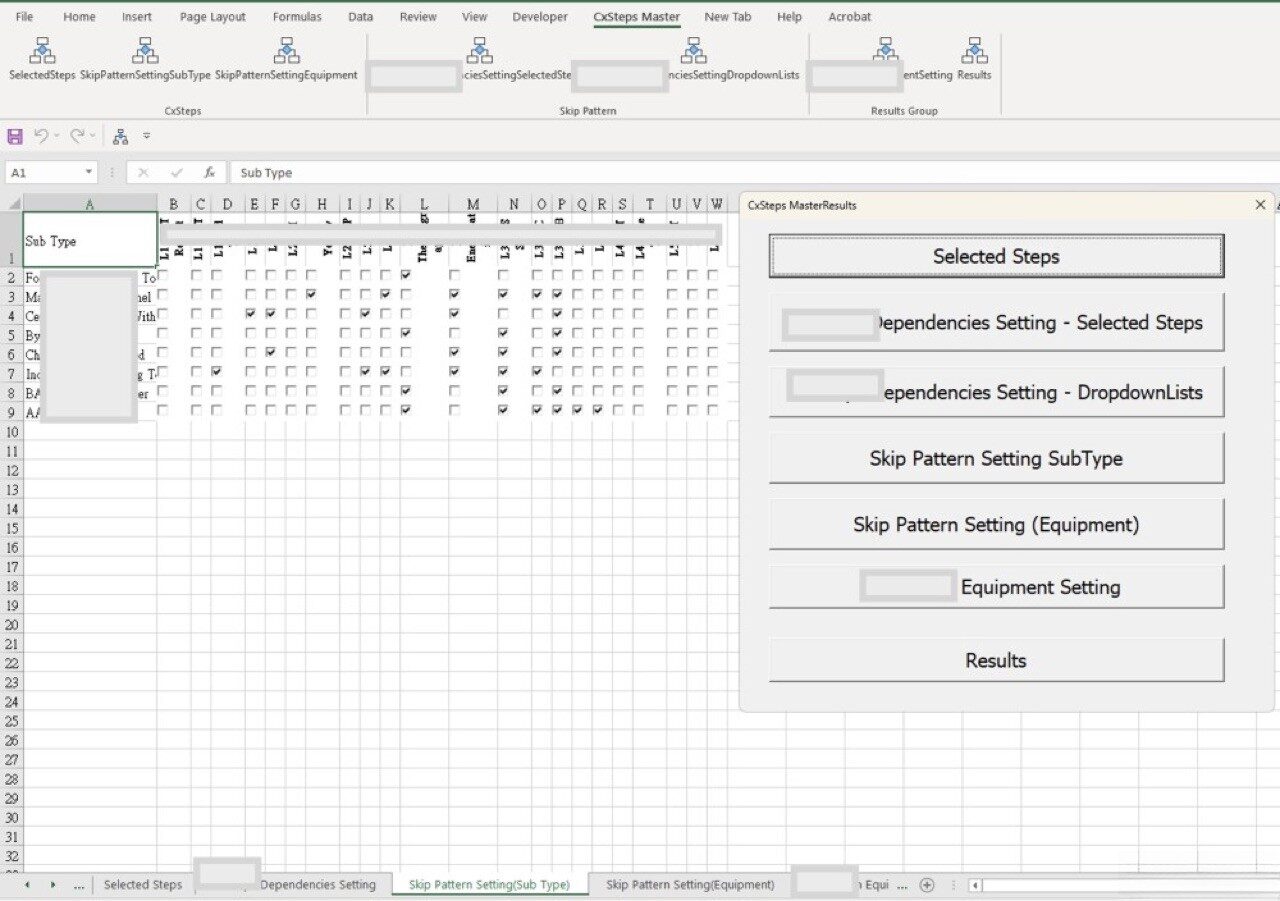This screenshot has width=1280, height=901.
Task: Click the formula bar Enter checkmark icon
Action: [x=177, y=173]
